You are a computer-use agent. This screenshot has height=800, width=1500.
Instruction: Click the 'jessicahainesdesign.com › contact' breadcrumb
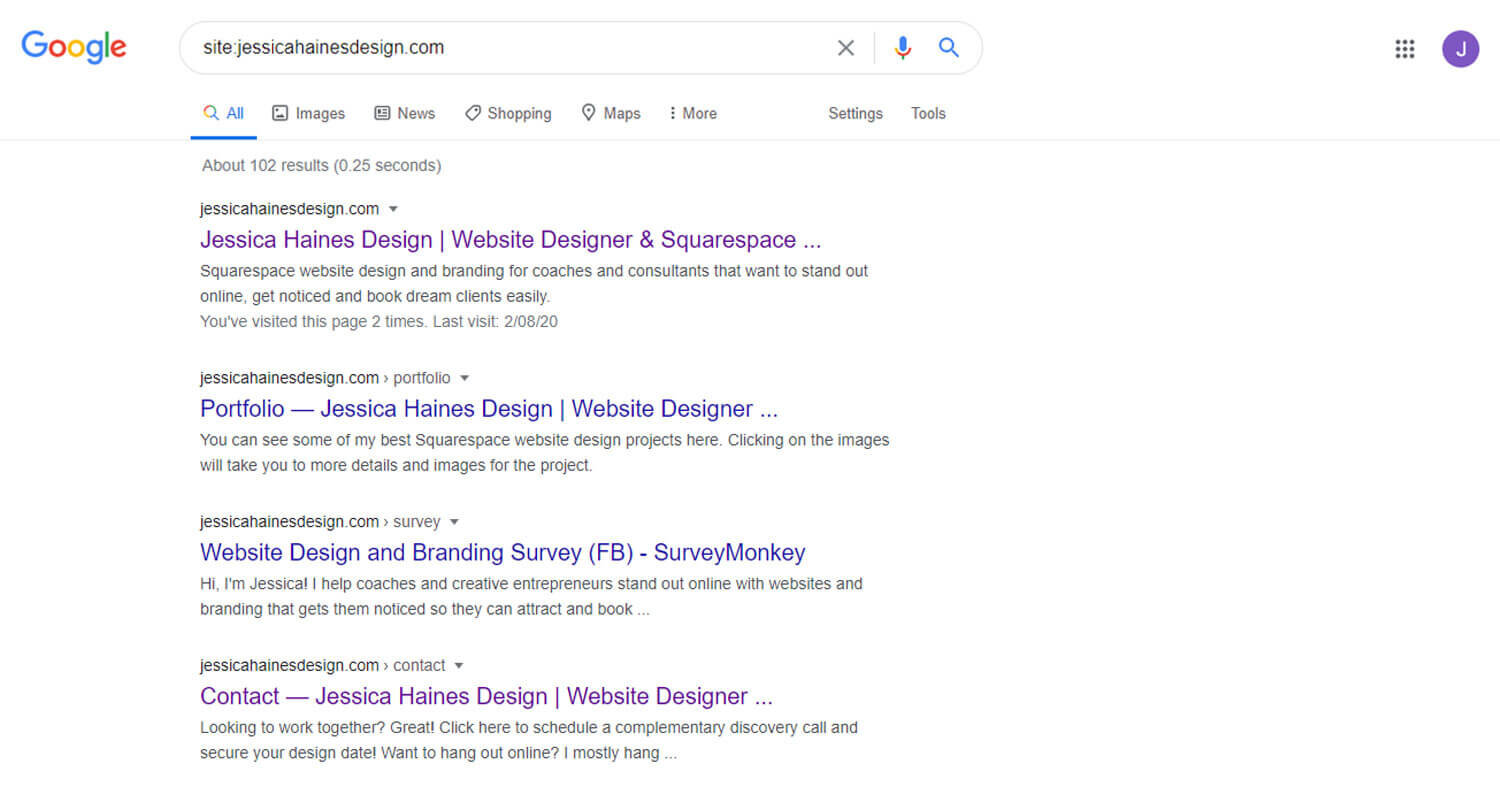click(x=322, y=666)
